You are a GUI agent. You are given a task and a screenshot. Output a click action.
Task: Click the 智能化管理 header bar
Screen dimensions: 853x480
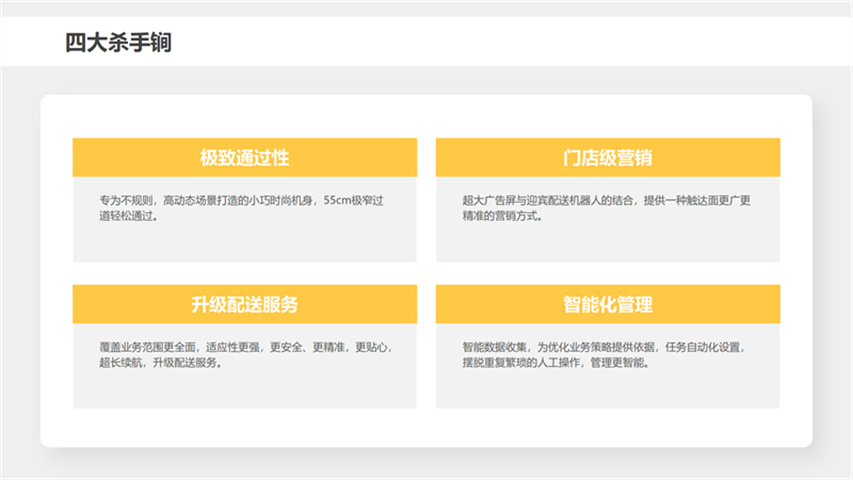[x=607, y=304]
